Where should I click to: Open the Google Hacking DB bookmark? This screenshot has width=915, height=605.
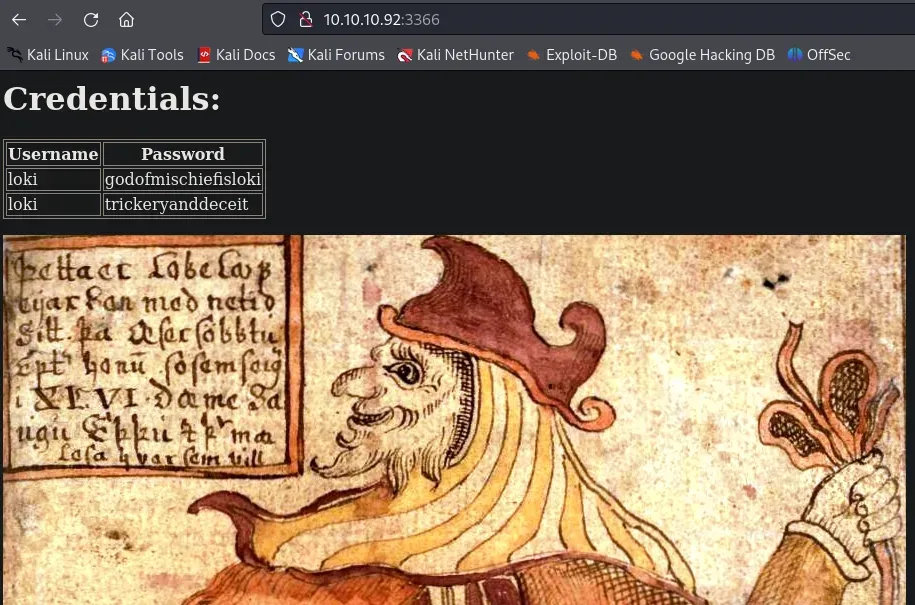coord(703,55)
